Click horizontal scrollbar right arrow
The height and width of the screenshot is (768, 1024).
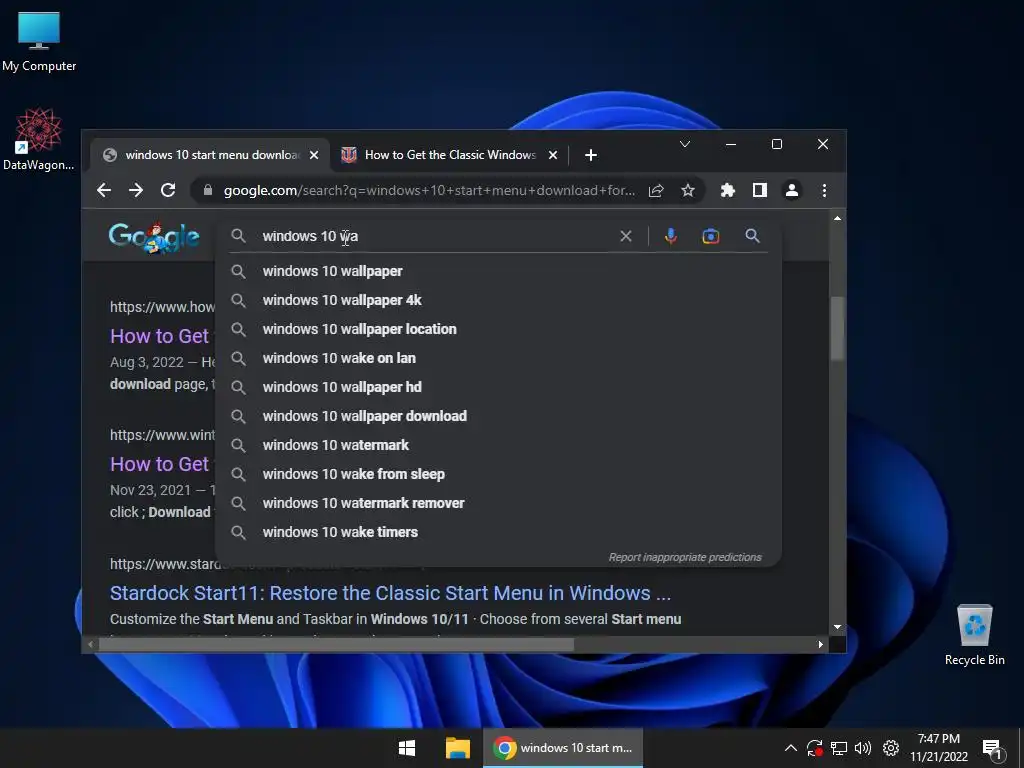pos(821,645)
